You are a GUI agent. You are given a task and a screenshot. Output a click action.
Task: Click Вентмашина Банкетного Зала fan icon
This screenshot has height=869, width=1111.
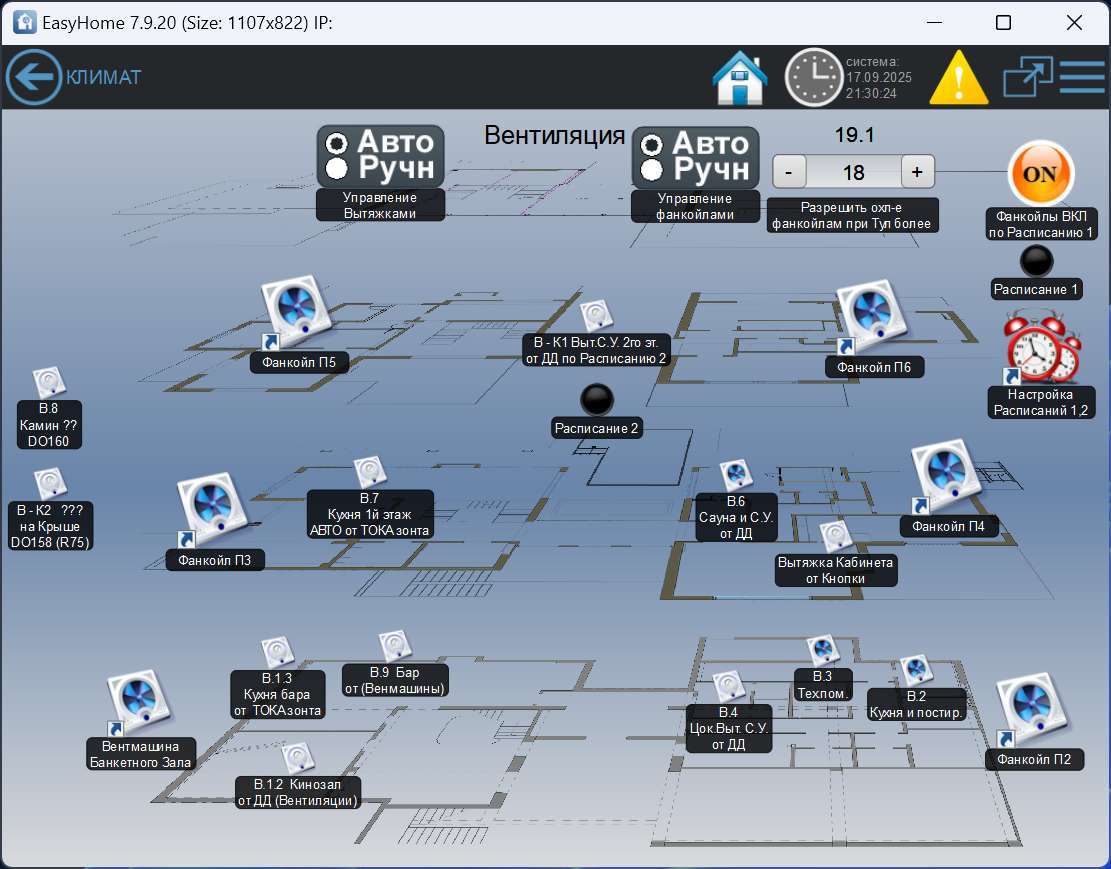click(x=140, y=702)
